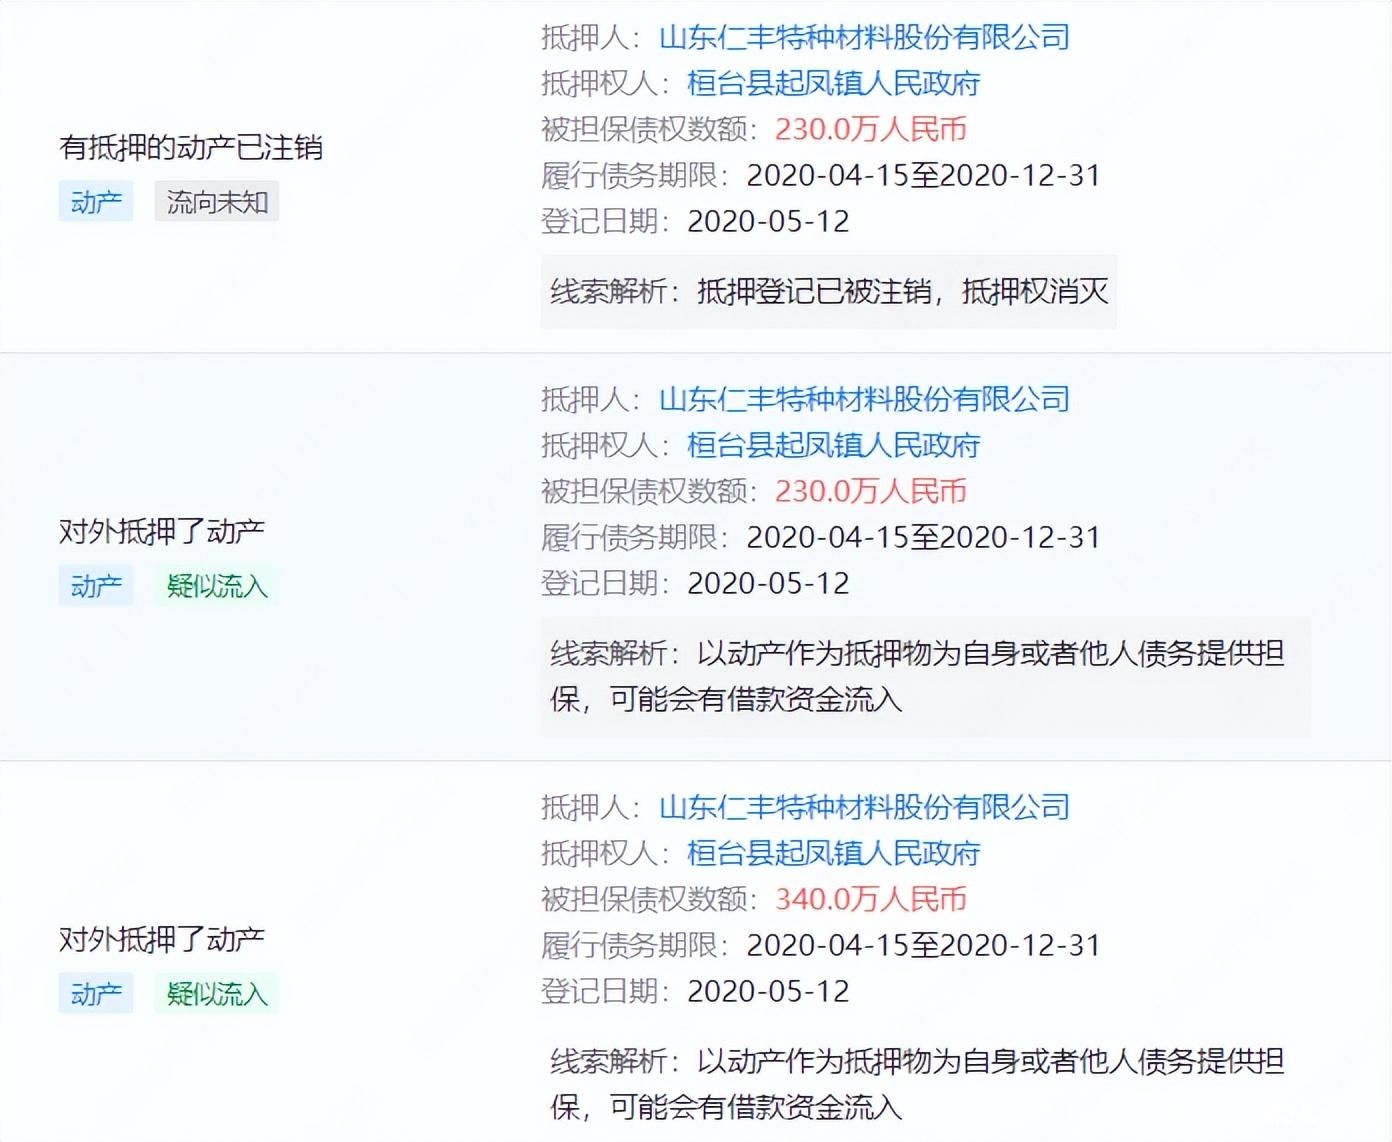Open 抵押权人 government link in the 340.0万 record
This screenshot has width=1392, height=1142.
[834, 854]
